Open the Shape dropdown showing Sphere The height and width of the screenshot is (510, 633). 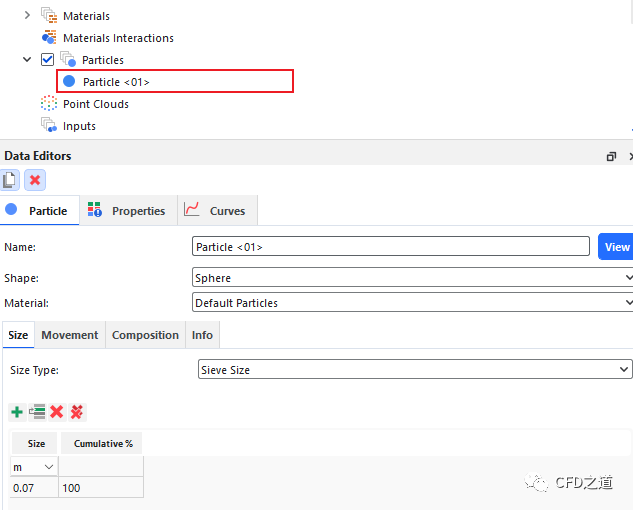[412, 278]
